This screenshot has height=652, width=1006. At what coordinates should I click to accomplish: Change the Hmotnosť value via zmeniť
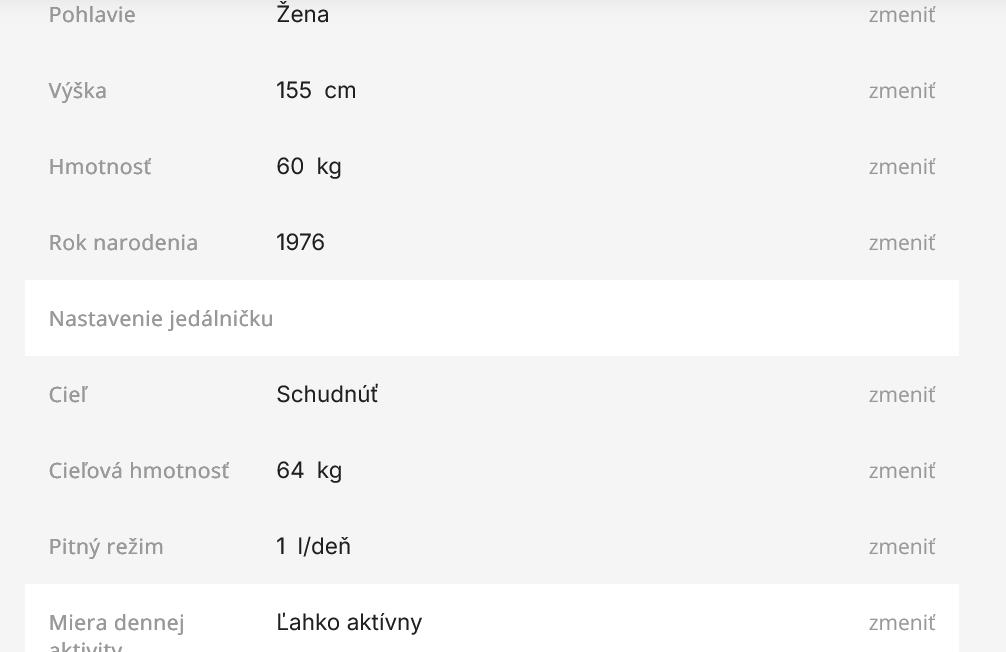(x=901, y=167)
